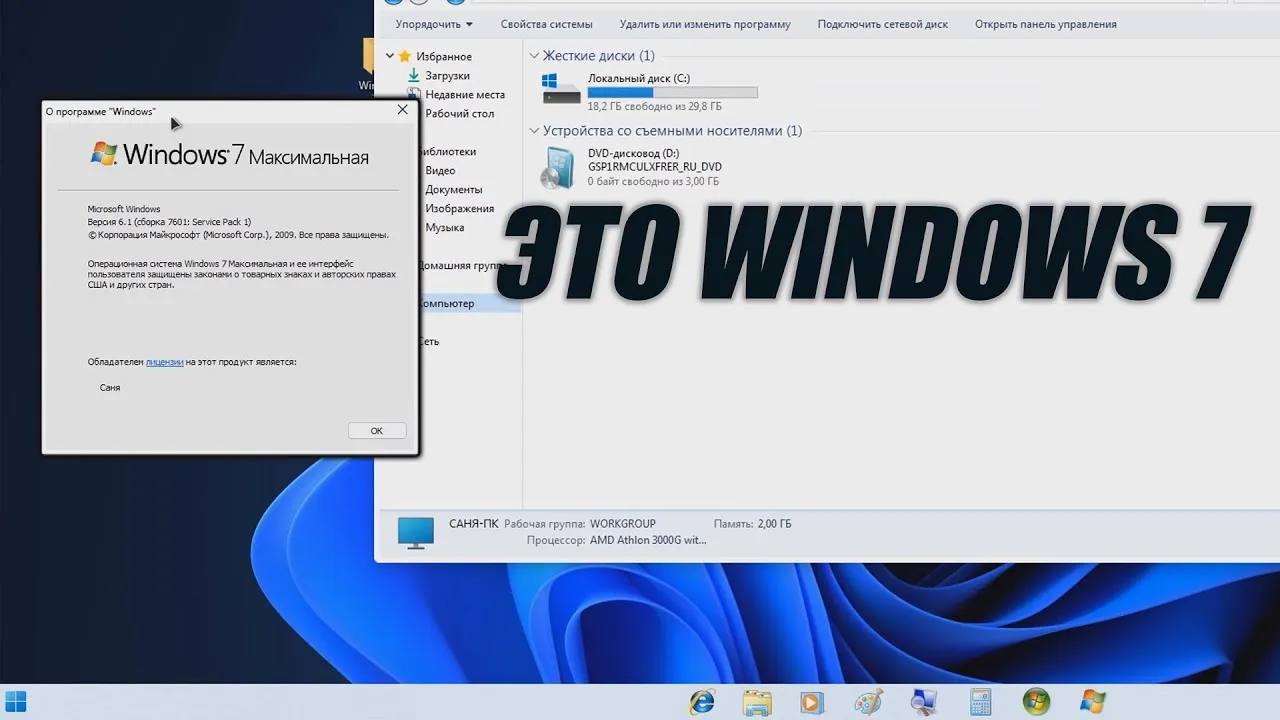Click the computer monitor icon in the details pane
The height and width of the screenshot is (720, 1280).
[416, 532]
